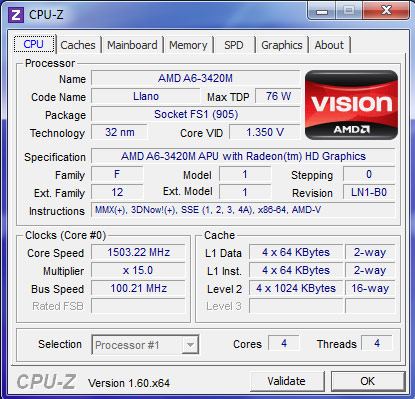Click the Level 2 associativity 16-way
Screen dimensions: 415x399
370,288
